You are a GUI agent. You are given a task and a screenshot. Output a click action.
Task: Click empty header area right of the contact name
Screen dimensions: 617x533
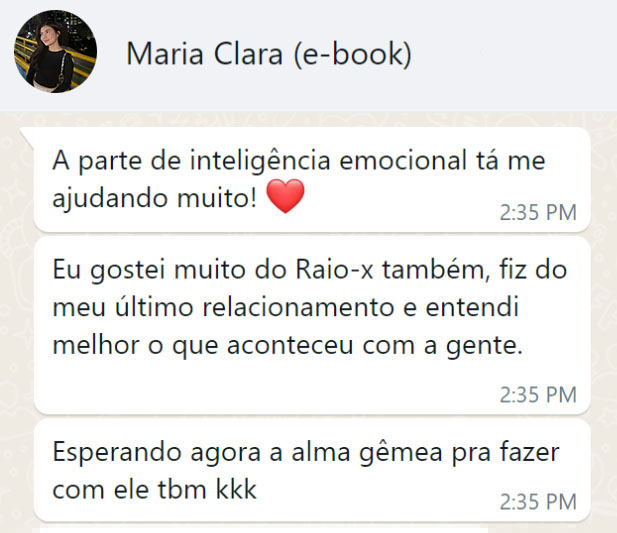click(512, 53)
